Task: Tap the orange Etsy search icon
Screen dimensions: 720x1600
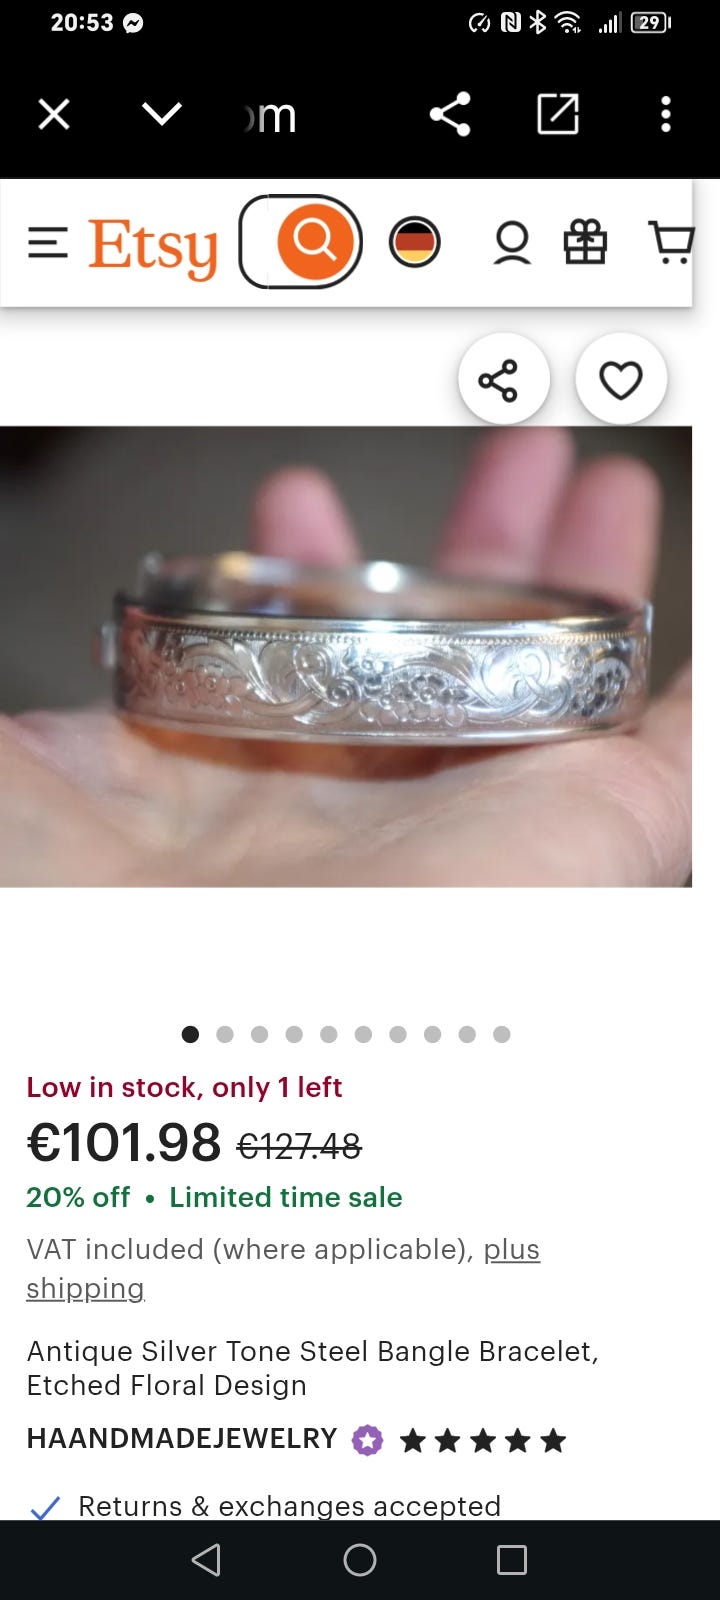Action: 314,241
